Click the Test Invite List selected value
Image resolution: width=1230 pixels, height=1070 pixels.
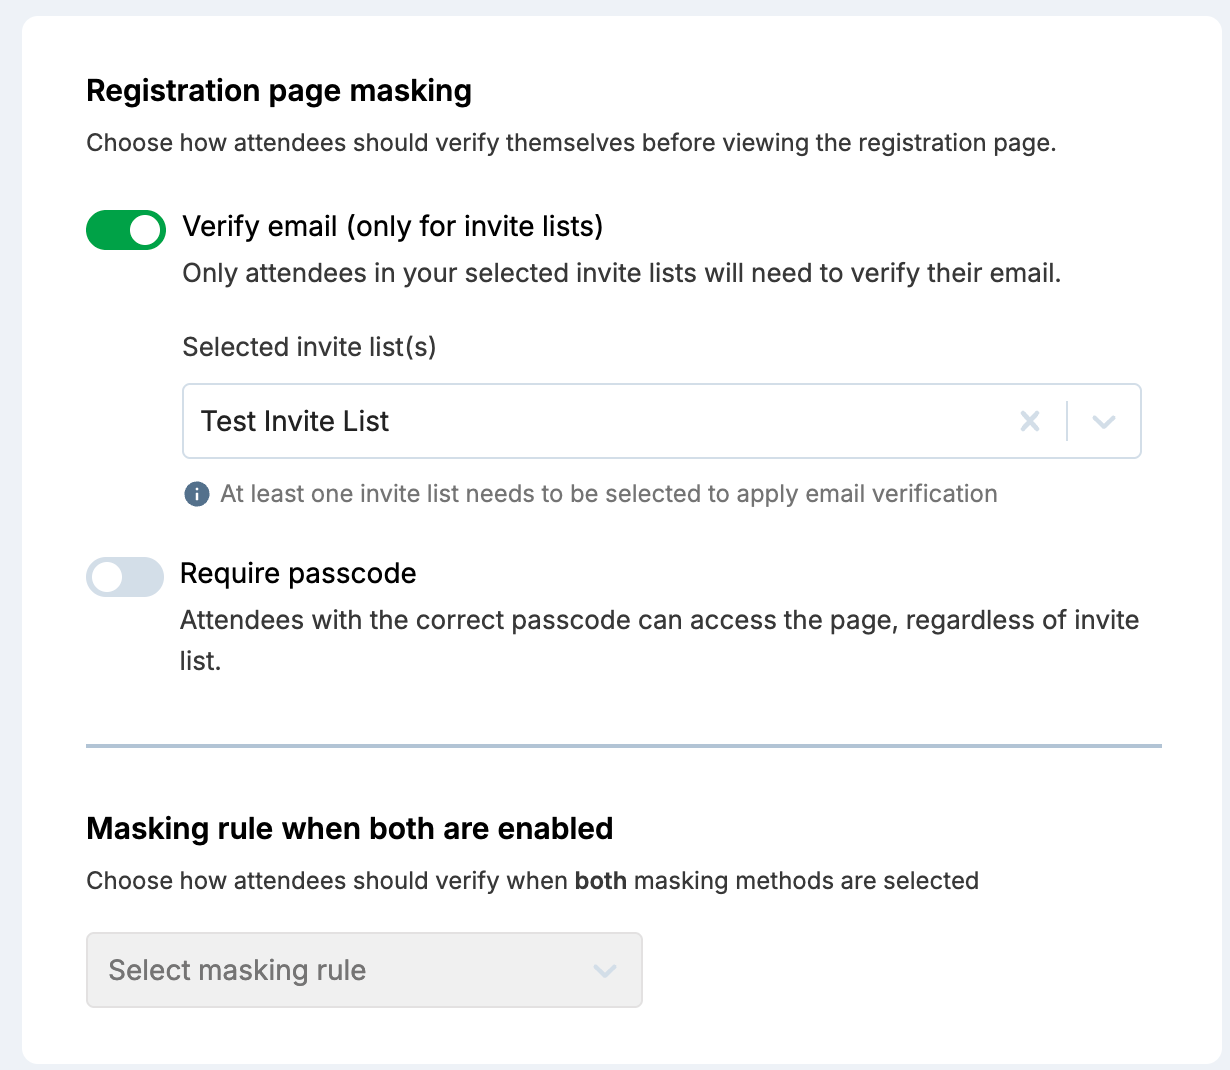295,422
